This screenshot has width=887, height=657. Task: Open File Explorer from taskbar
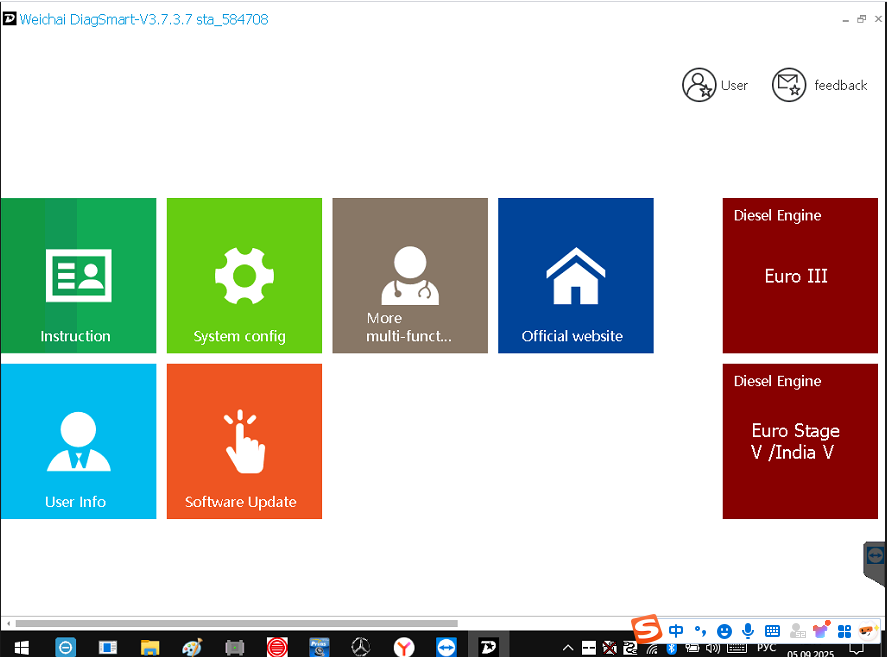(x=150, y=647)
